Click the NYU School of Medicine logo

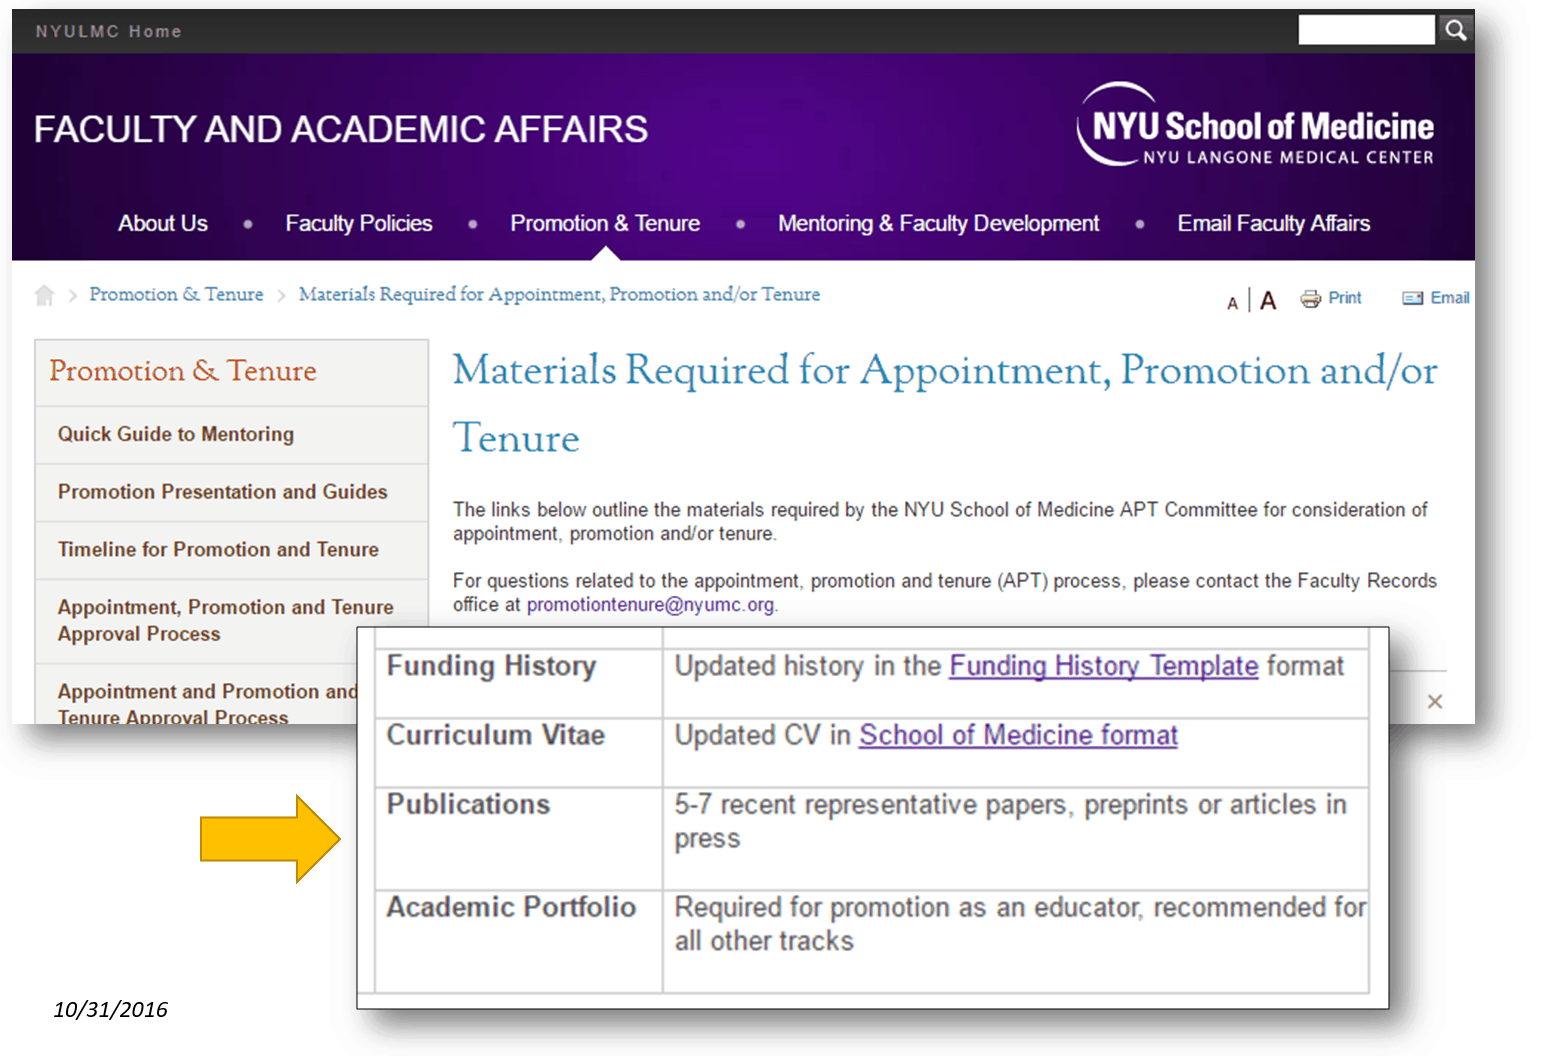pyautogui.click(x=1255, y=126)
